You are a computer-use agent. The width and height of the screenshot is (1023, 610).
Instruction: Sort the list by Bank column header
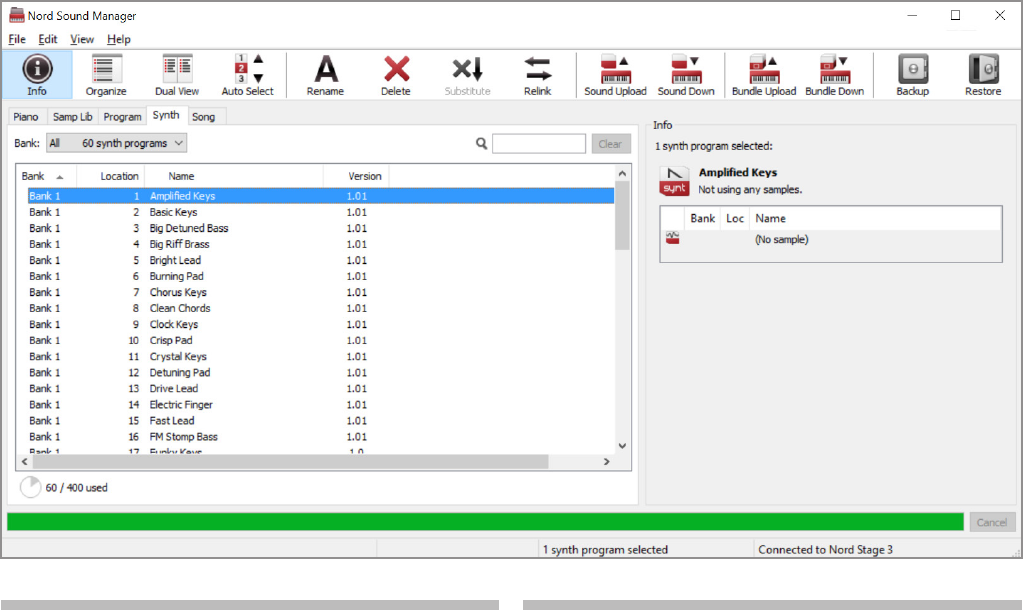(x=46, y=176)
